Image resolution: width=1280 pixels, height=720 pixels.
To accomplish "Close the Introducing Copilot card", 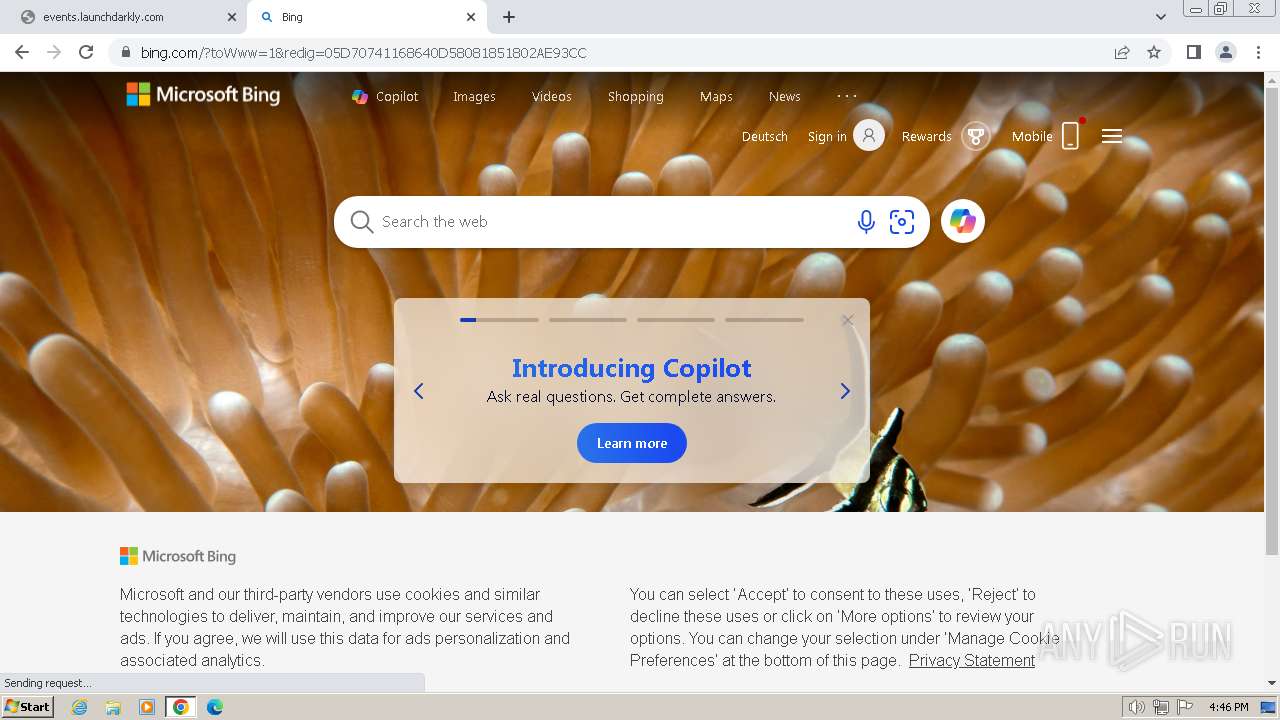I will [848, 320].
